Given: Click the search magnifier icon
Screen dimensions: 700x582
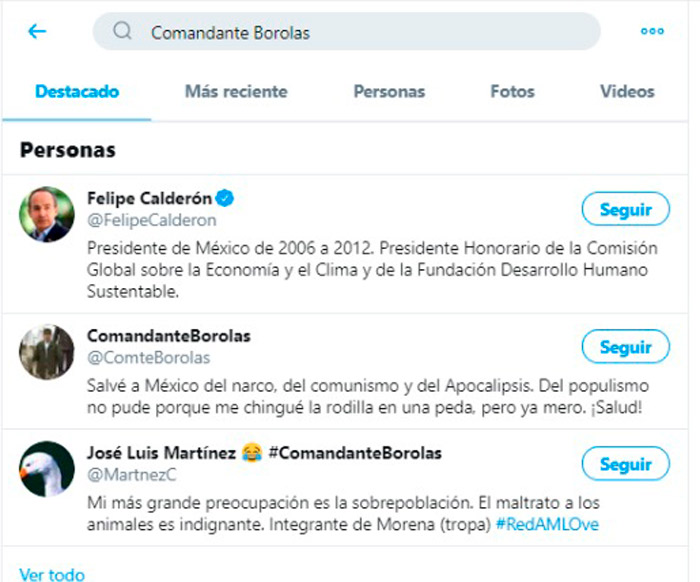Looking at the screenshot, I should pyautogui.click(x=123, y=32).
